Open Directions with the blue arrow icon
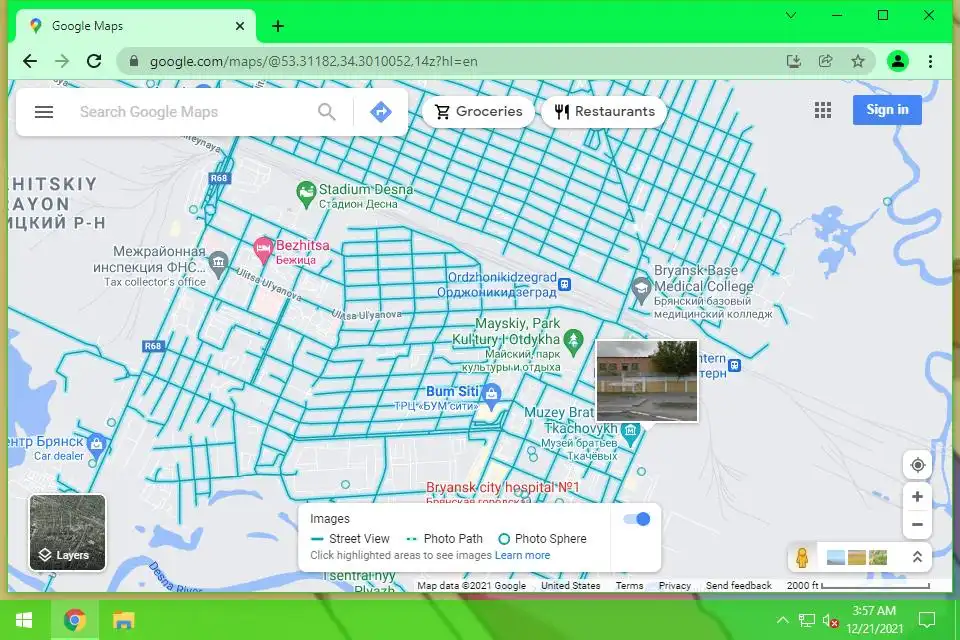This screenshot has height=640, width=960. point(381,112)
